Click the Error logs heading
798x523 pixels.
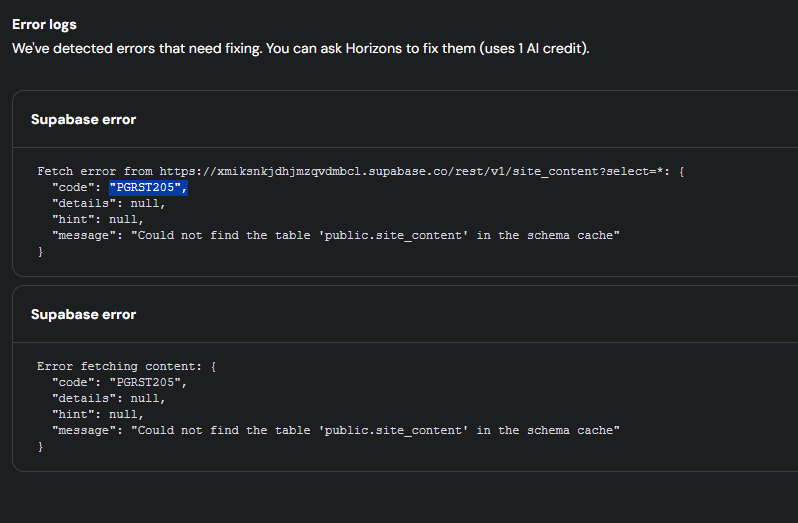[44, 24]
